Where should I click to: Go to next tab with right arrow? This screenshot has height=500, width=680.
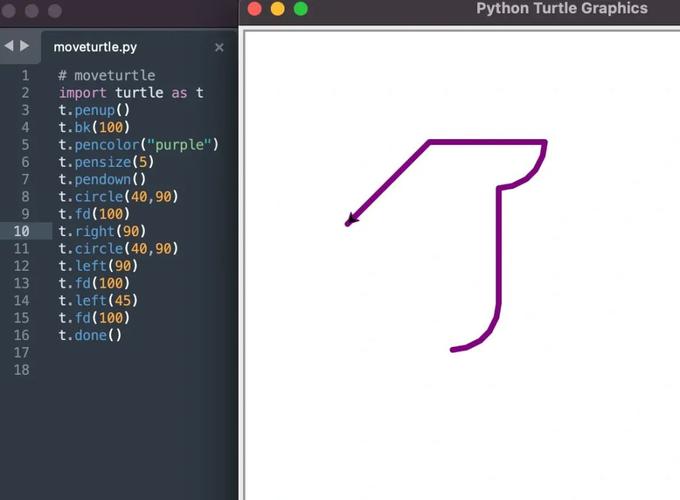25,46
